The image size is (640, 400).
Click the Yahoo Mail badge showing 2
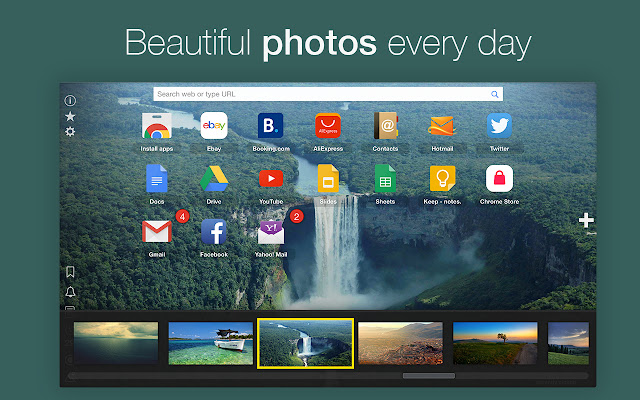point(297,216)
